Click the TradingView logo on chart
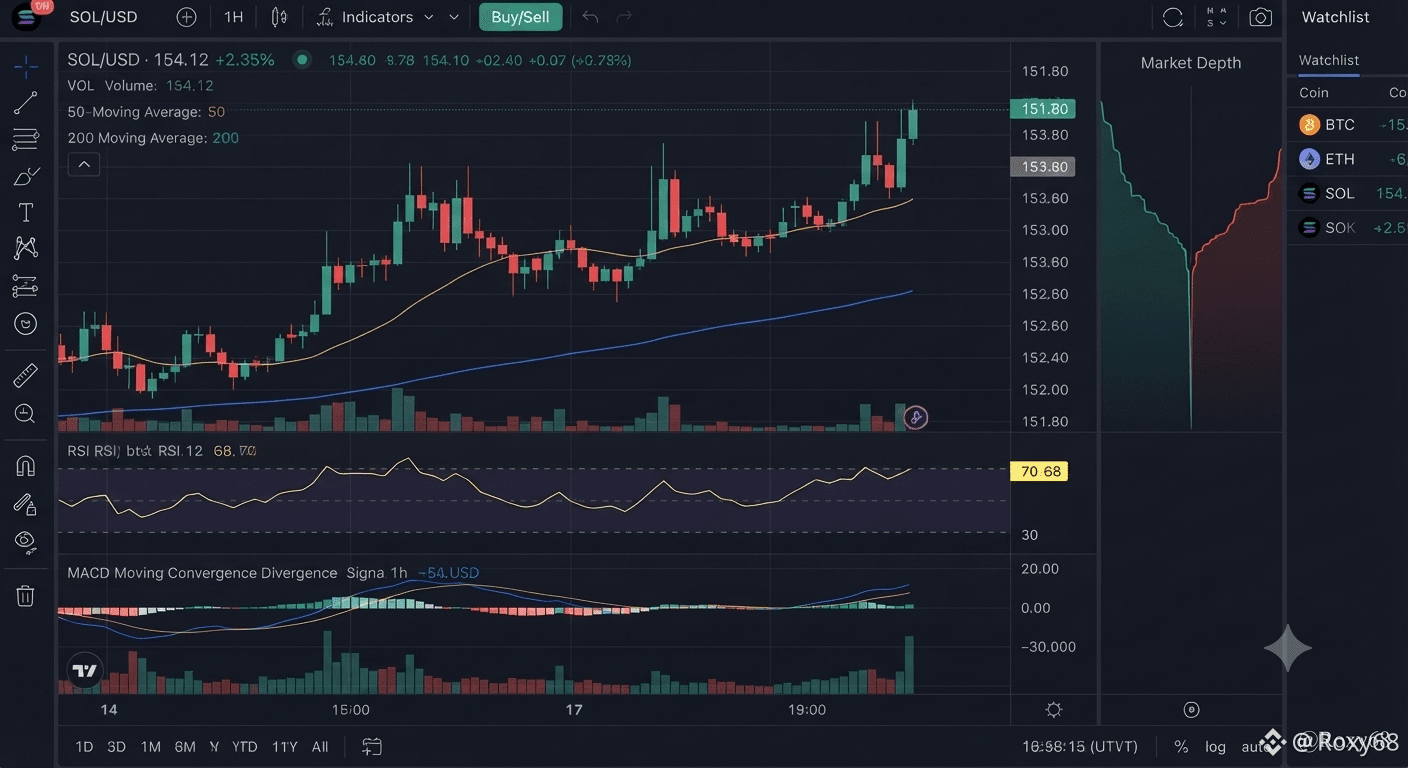The width and height of the screenshot is (1408, 768). [x=85, y=671]
